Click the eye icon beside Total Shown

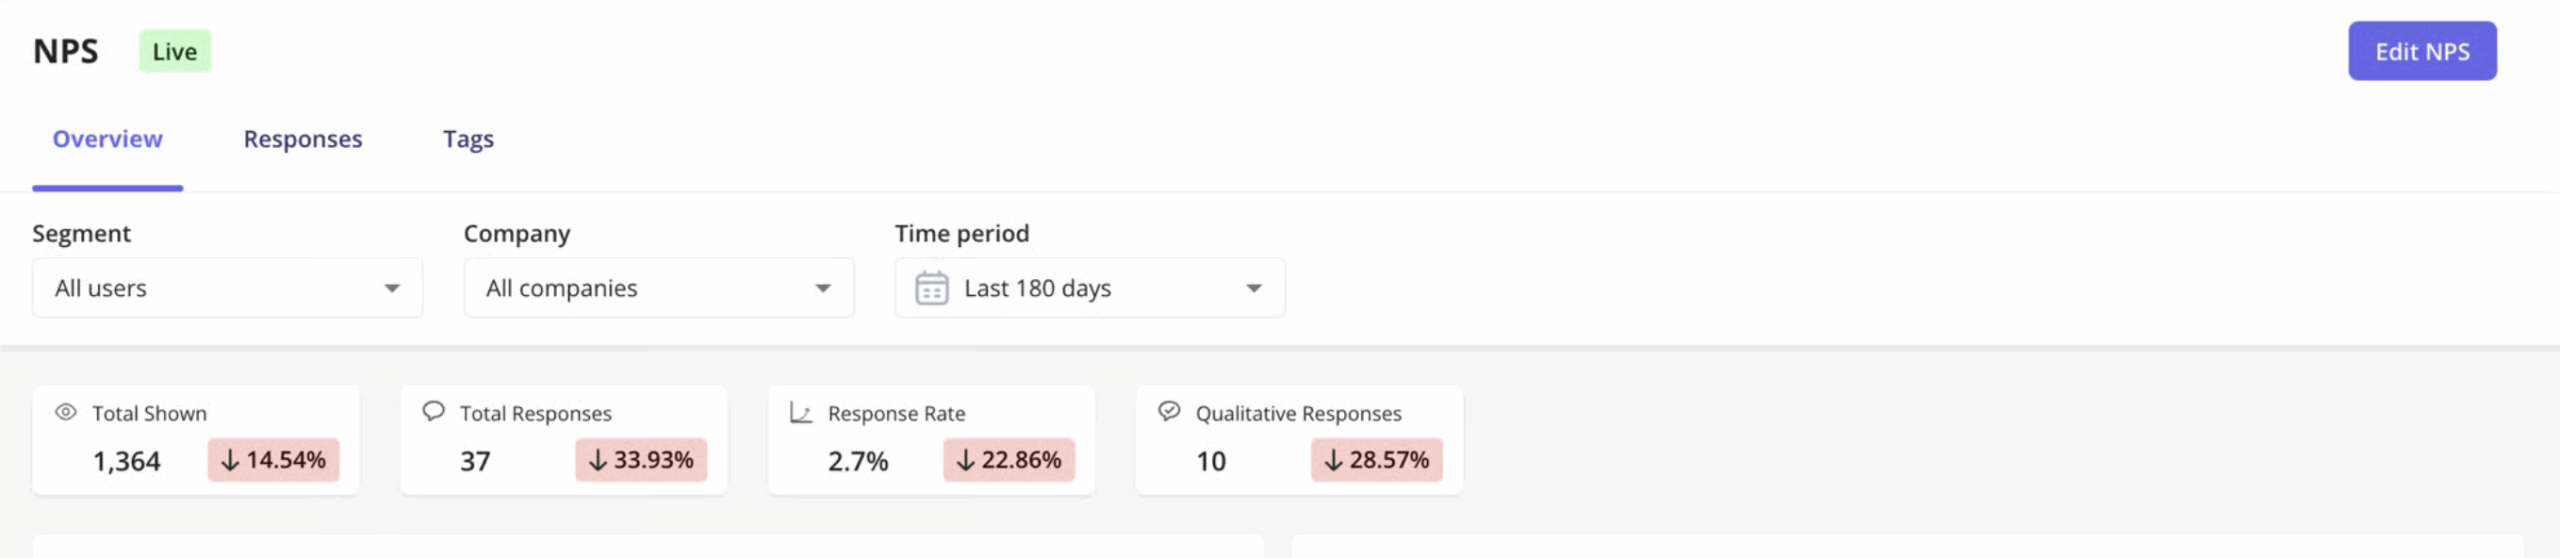(x=66, y=412)
